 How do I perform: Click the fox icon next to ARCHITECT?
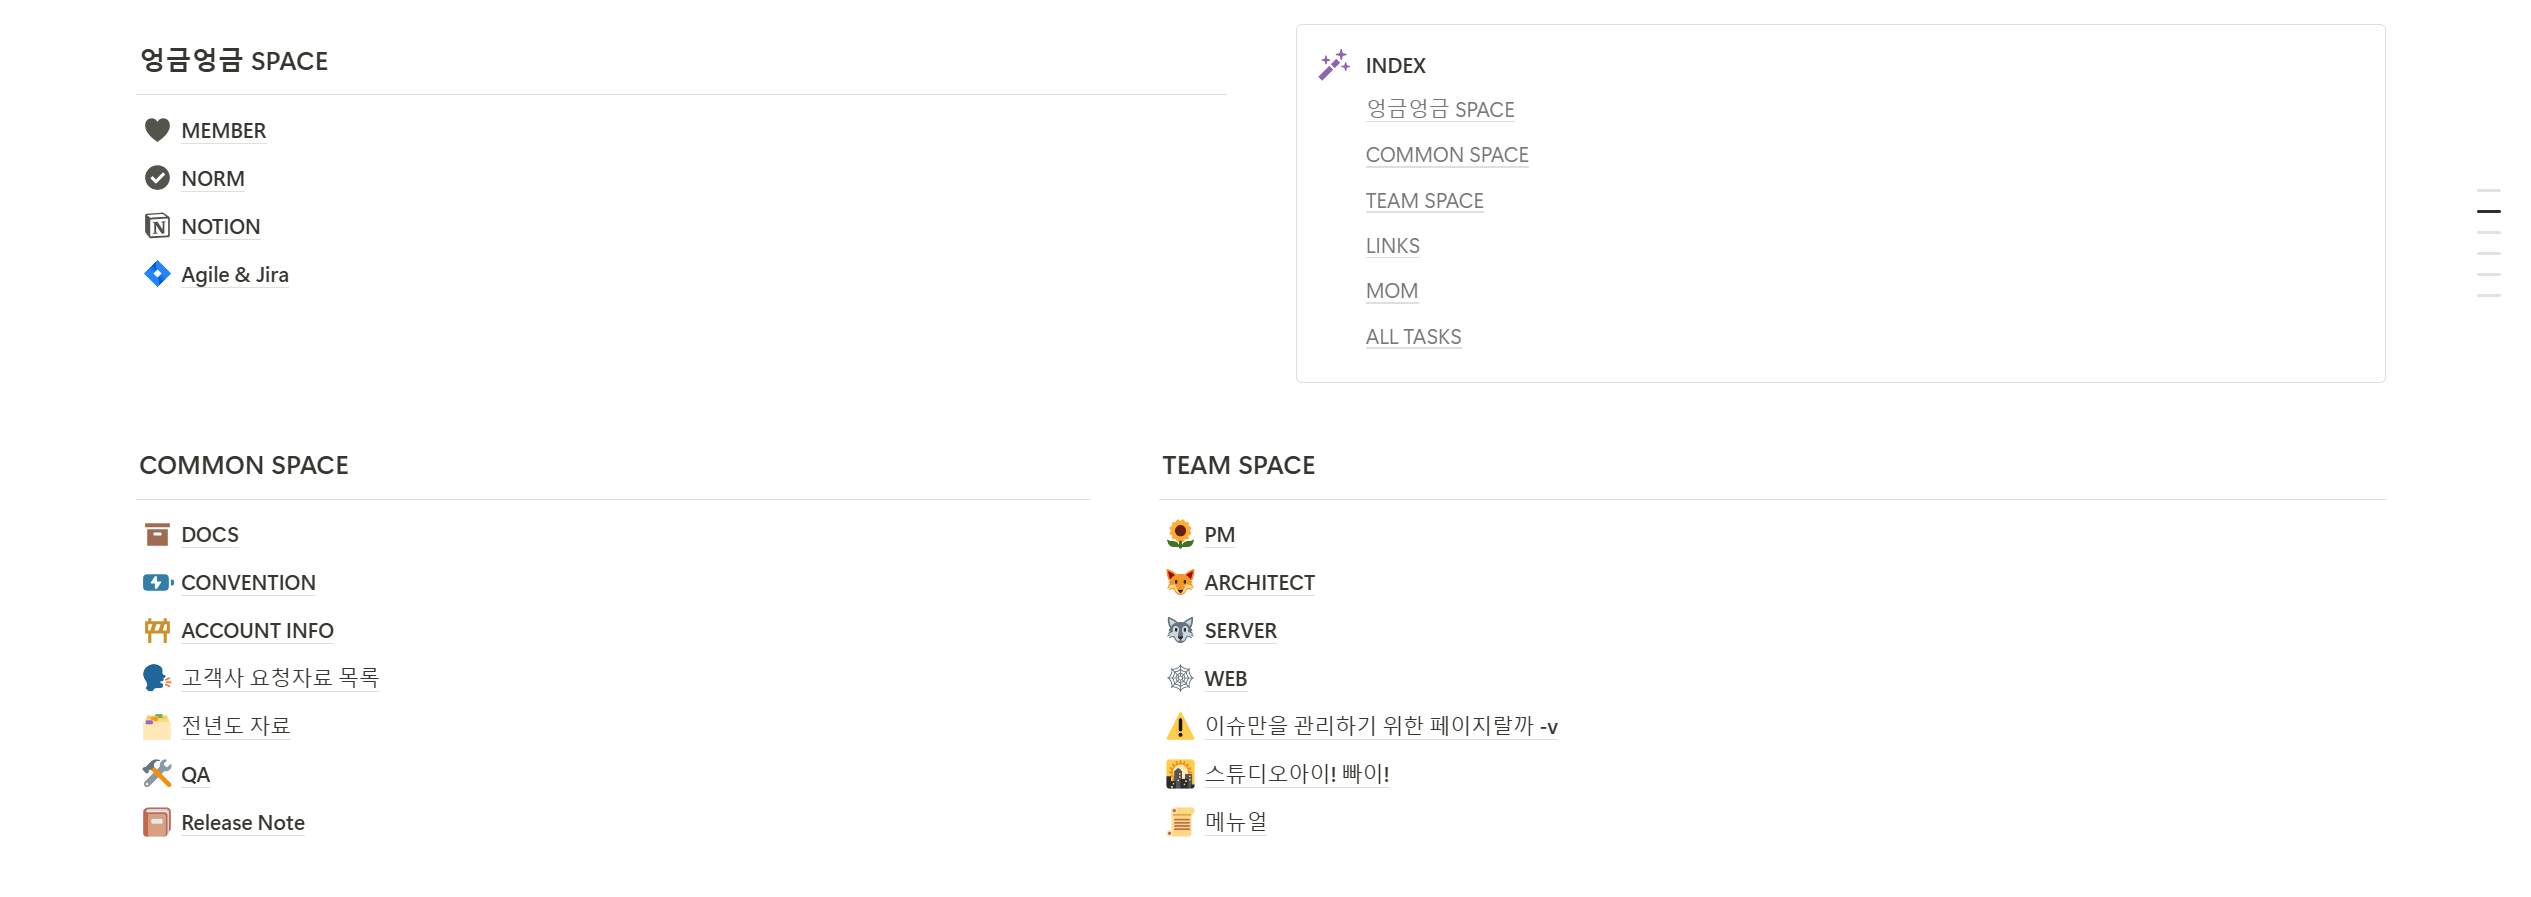[1180, 582]
